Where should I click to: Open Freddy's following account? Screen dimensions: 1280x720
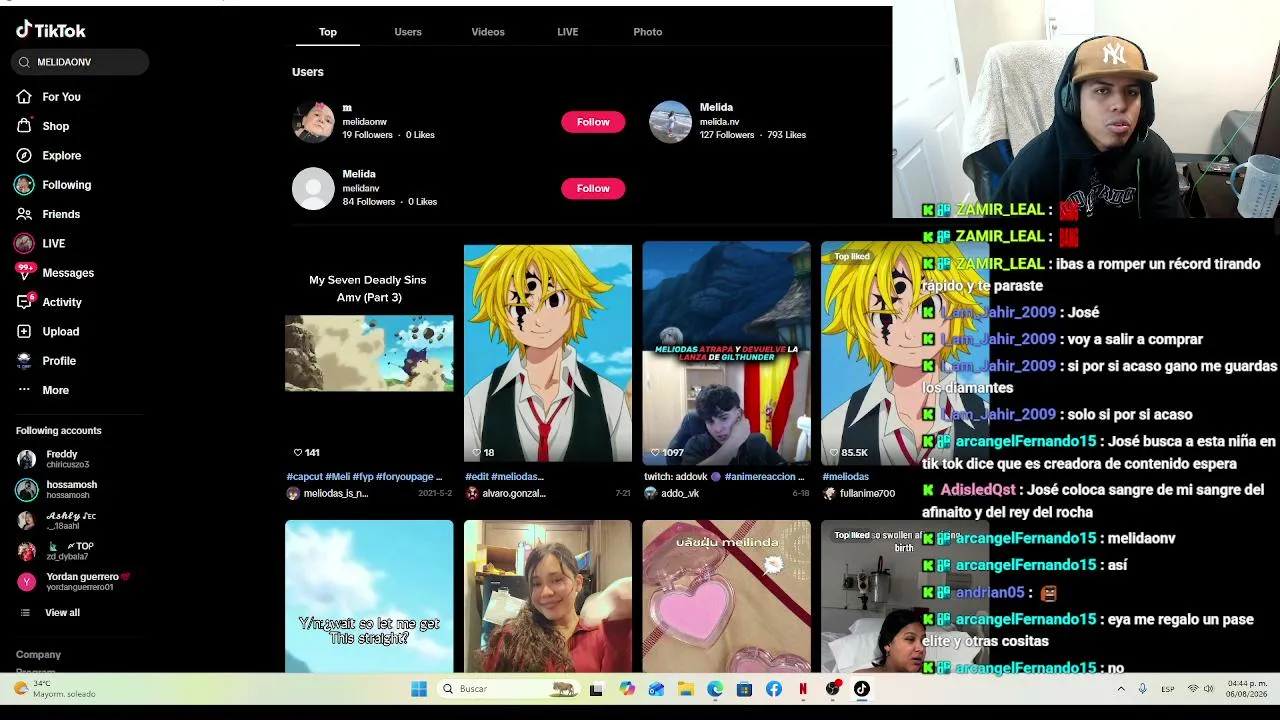[61, 459]
